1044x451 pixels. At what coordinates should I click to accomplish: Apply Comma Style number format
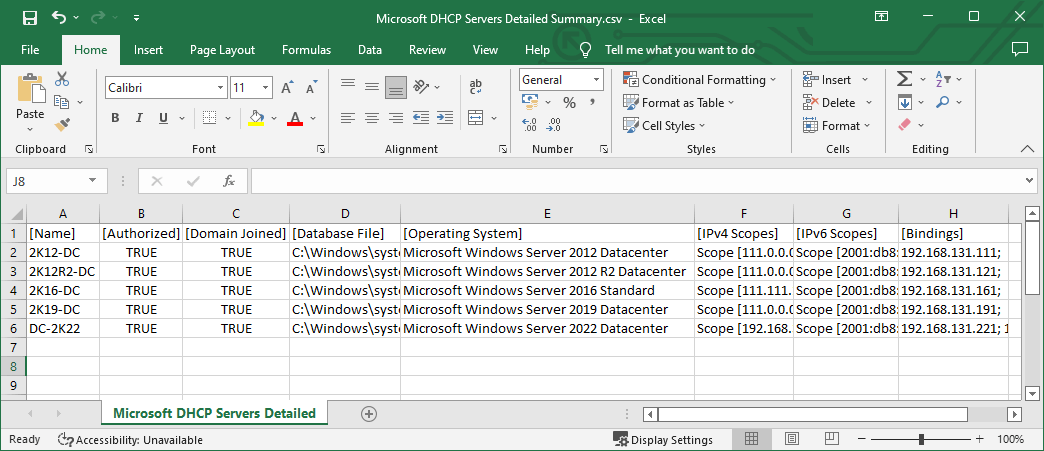[591, 103]
